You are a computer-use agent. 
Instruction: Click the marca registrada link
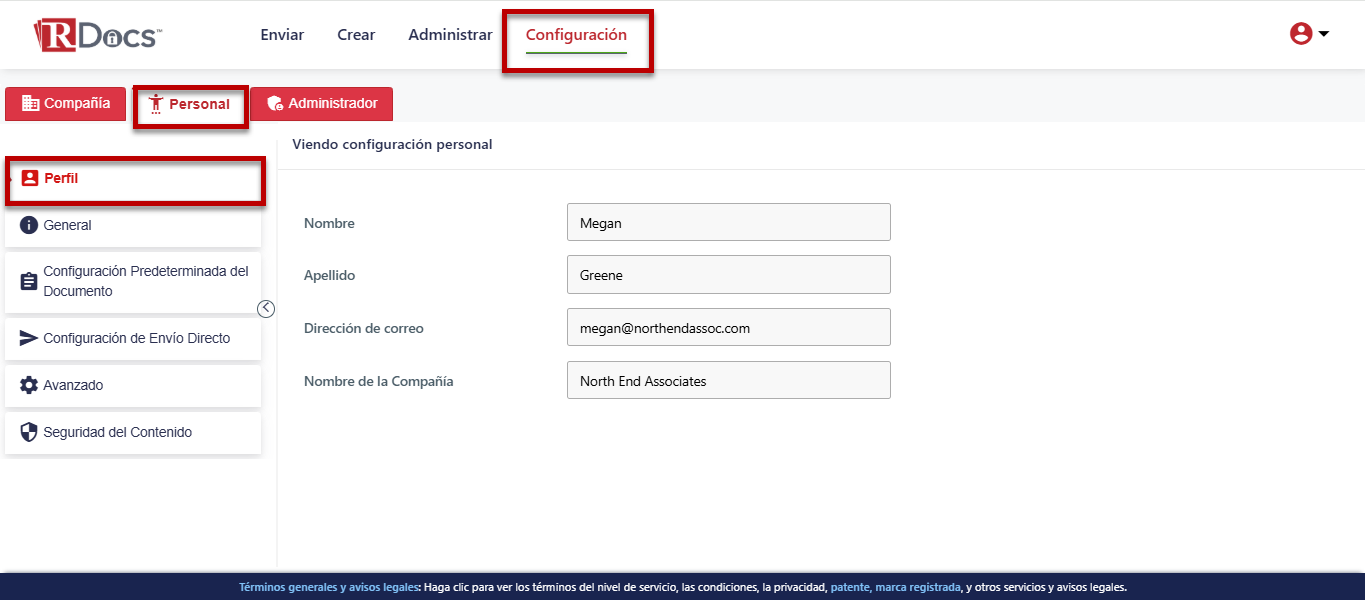click(x=918, y=588)
